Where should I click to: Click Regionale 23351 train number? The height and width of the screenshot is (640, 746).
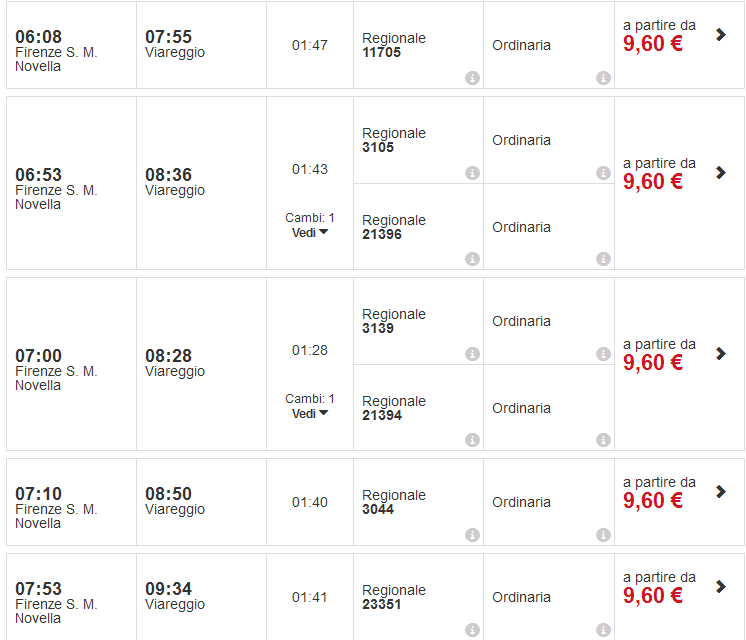pos(381,604)
